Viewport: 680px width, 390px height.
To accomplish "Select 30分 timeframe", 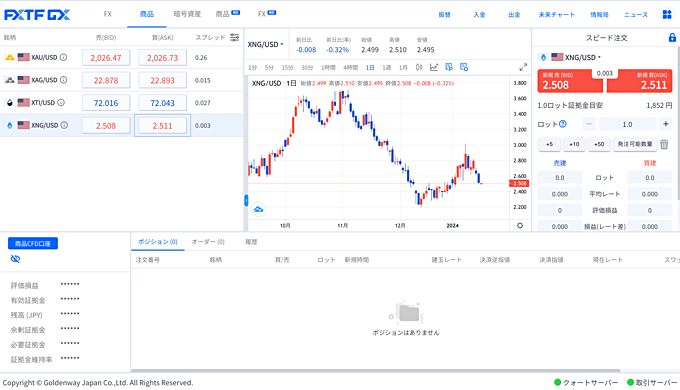I will (307, 68).
